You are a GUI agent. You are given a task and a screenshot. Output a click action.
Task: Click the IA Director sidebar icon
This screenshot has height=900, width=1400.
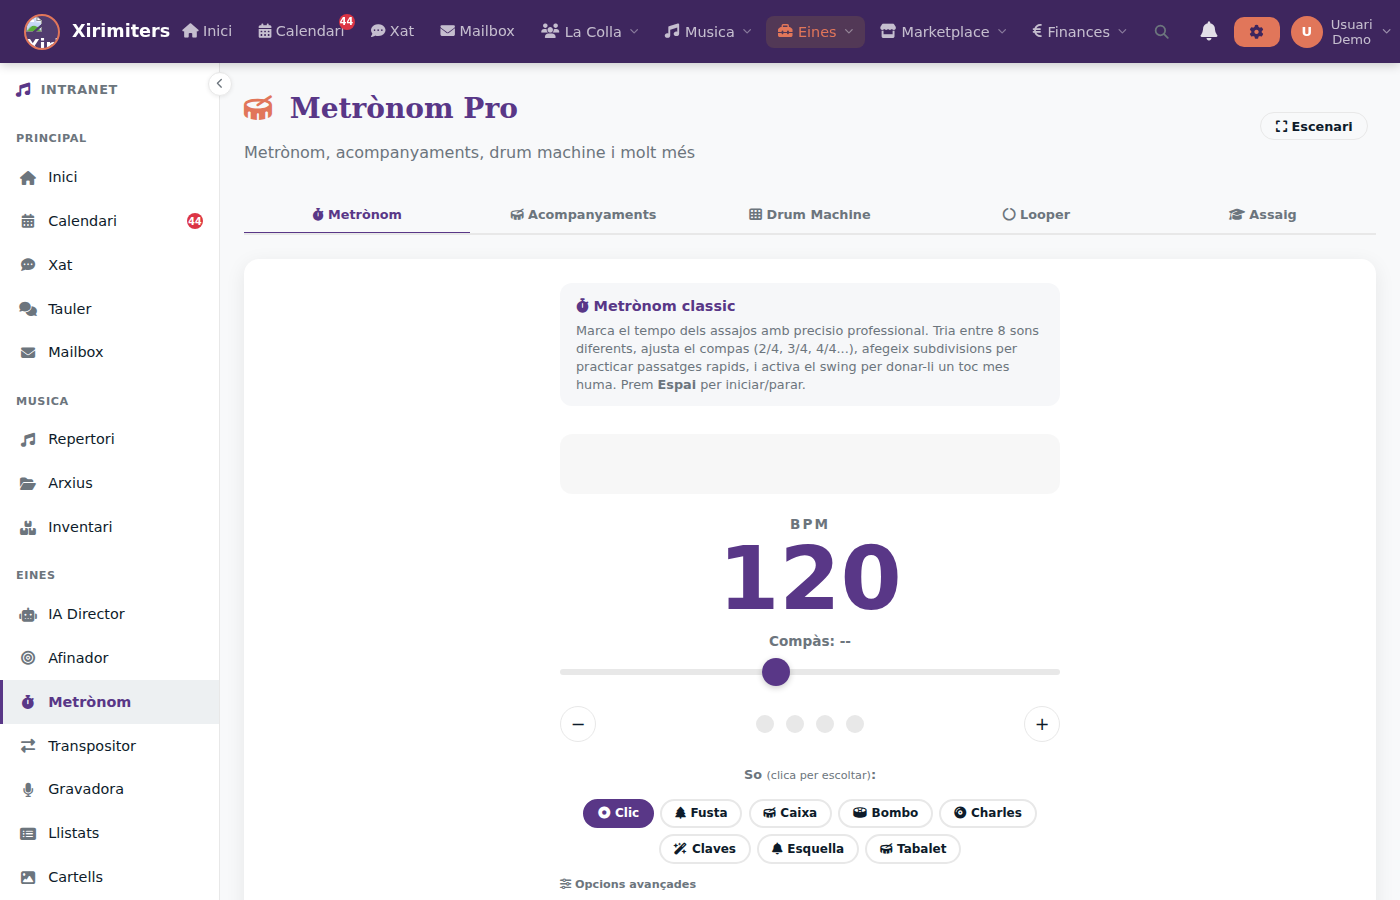[29, 613]
